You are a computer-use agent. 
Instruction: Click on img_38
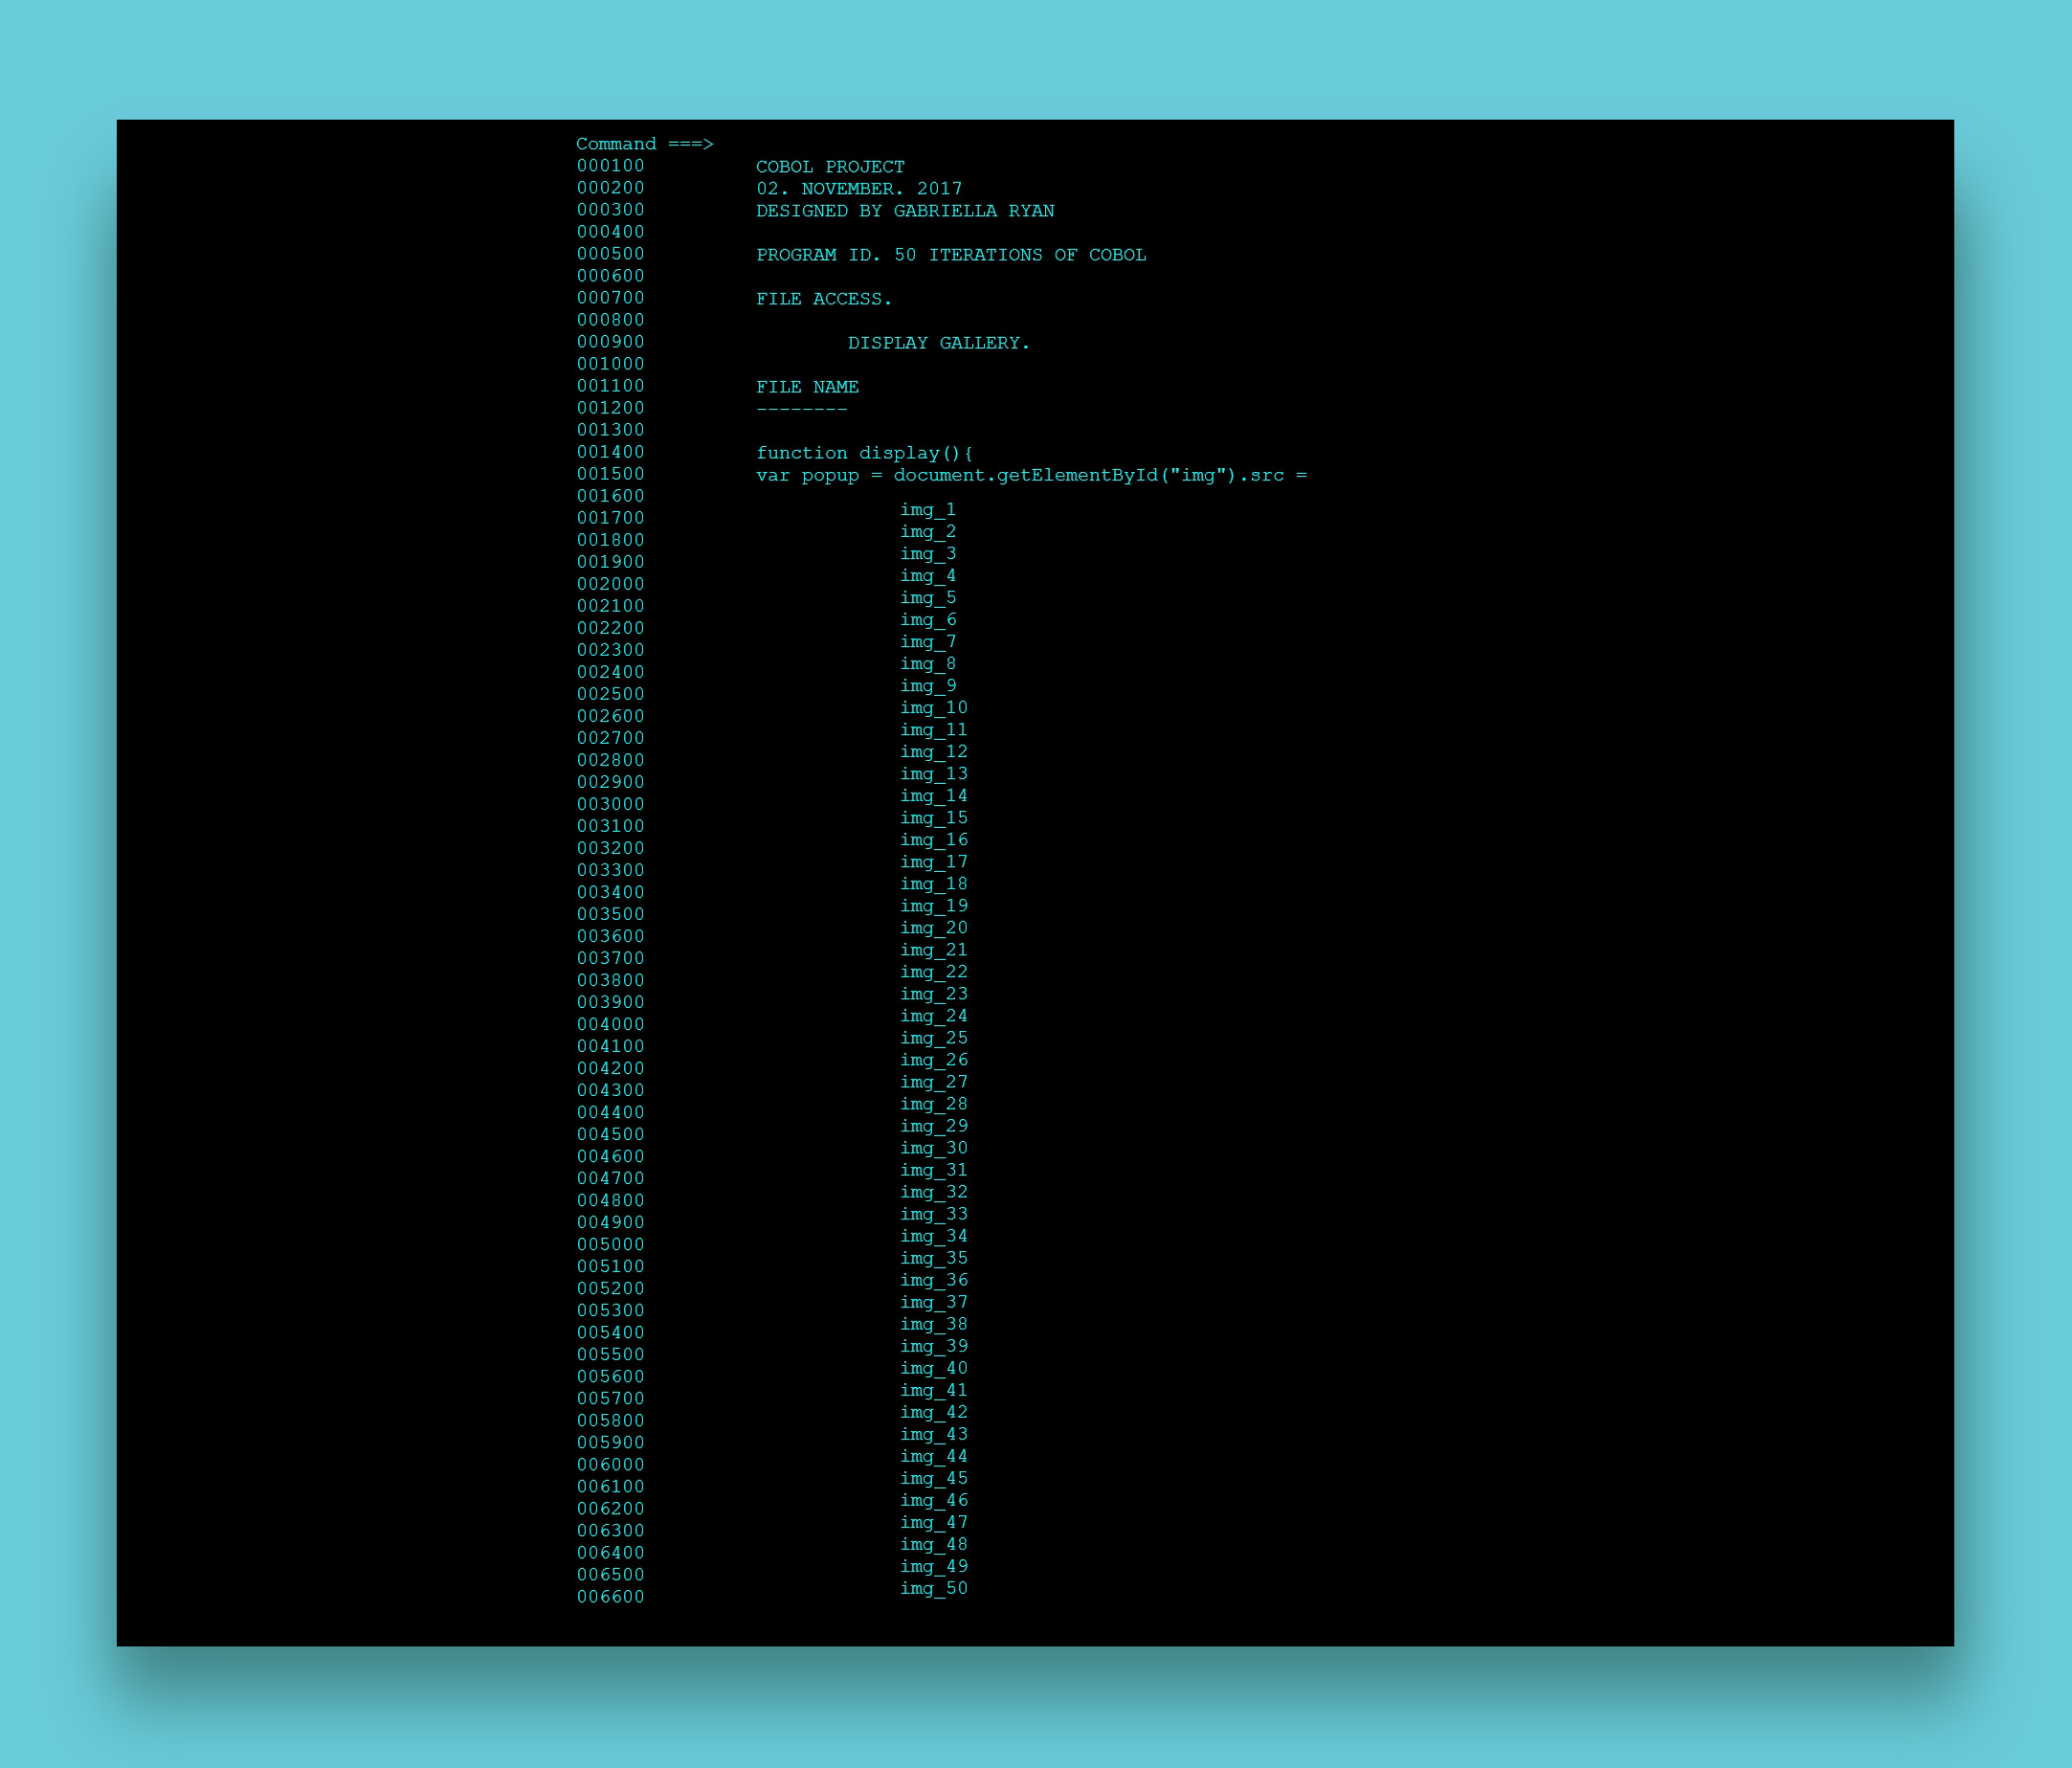point(933,1324)
